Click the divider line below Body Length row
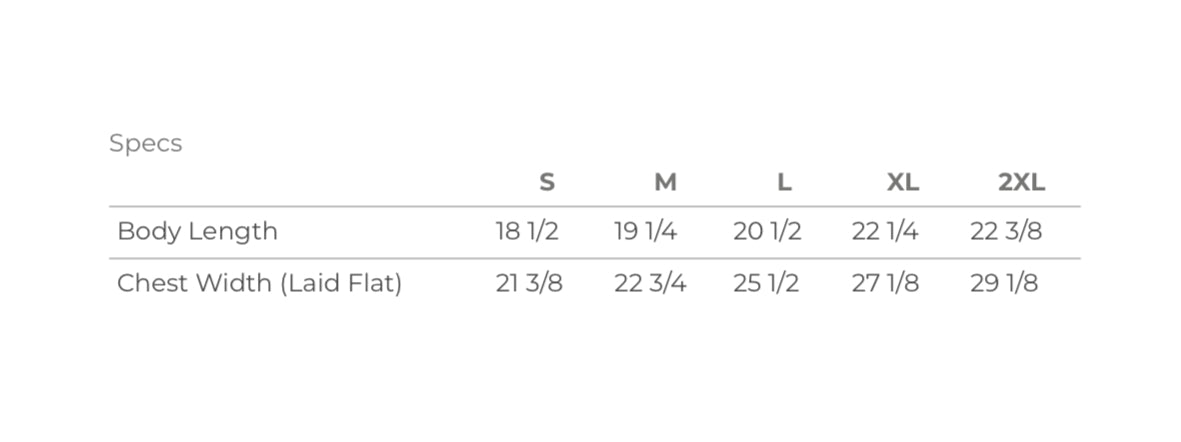The image size is (1181, 442). click(x=594, y=258)
